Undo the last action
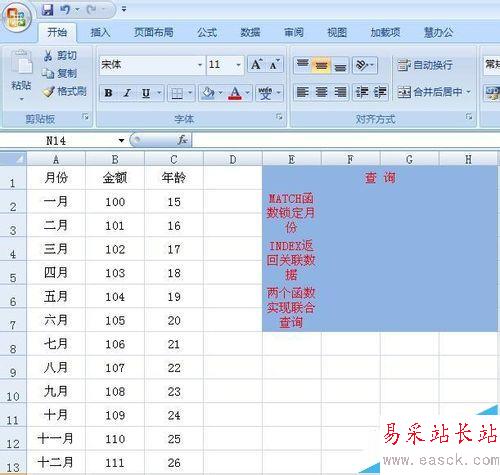The image size is (500, 475). (x=65, y=10)
